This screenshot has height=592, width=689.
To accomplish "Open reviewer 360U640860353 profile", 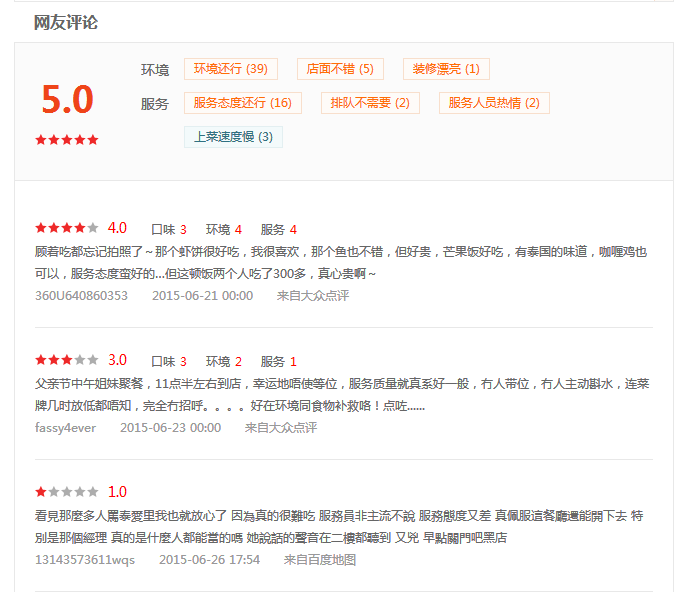I will [x=81, y=295].
